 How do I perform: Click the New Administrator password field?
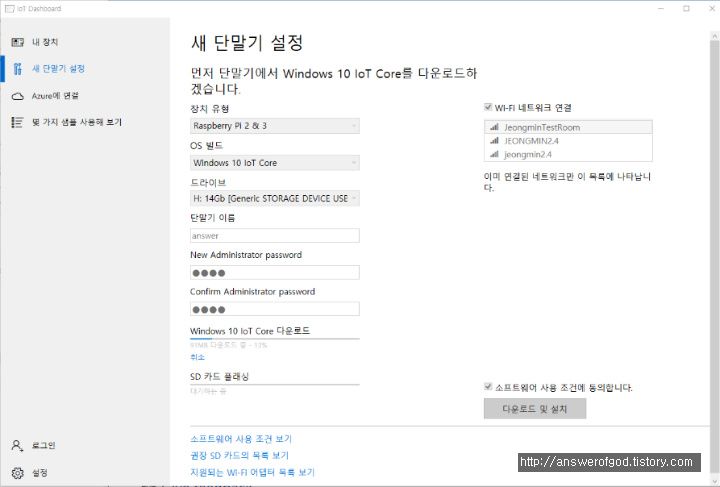pos(275,273)
